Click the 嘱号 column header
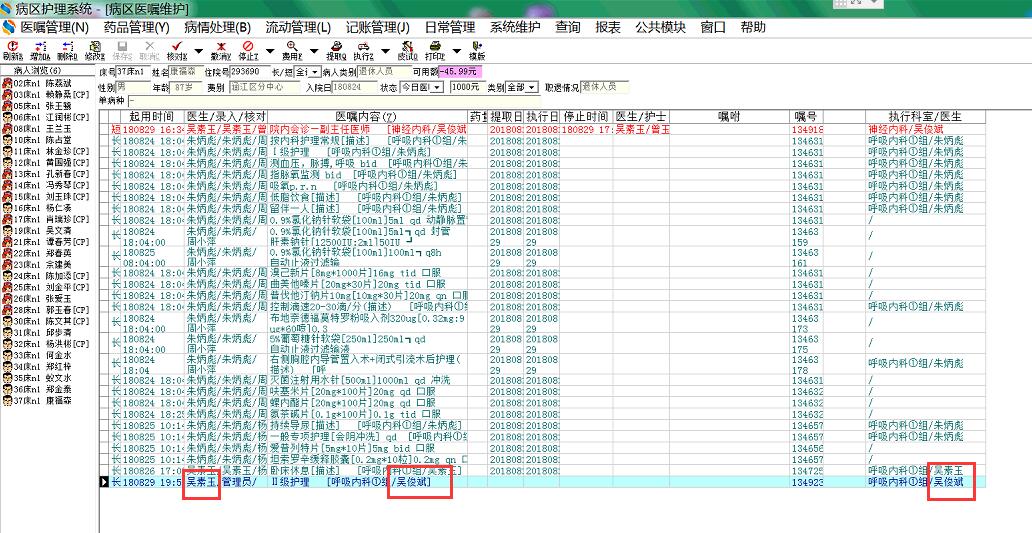This screenshot has width=1032, height=533. pos(806,116)
